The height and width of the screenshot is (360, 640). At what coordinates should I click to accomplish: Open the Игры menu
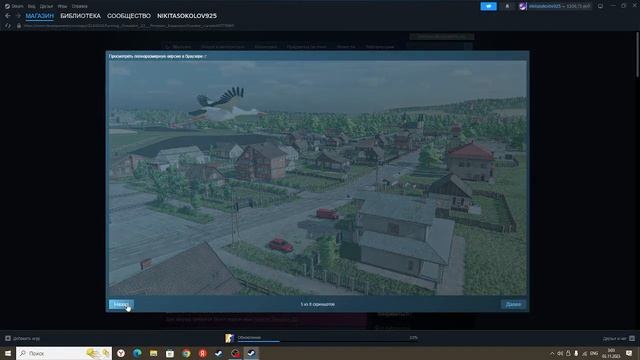pyautogui.click(x=62, y=6)
